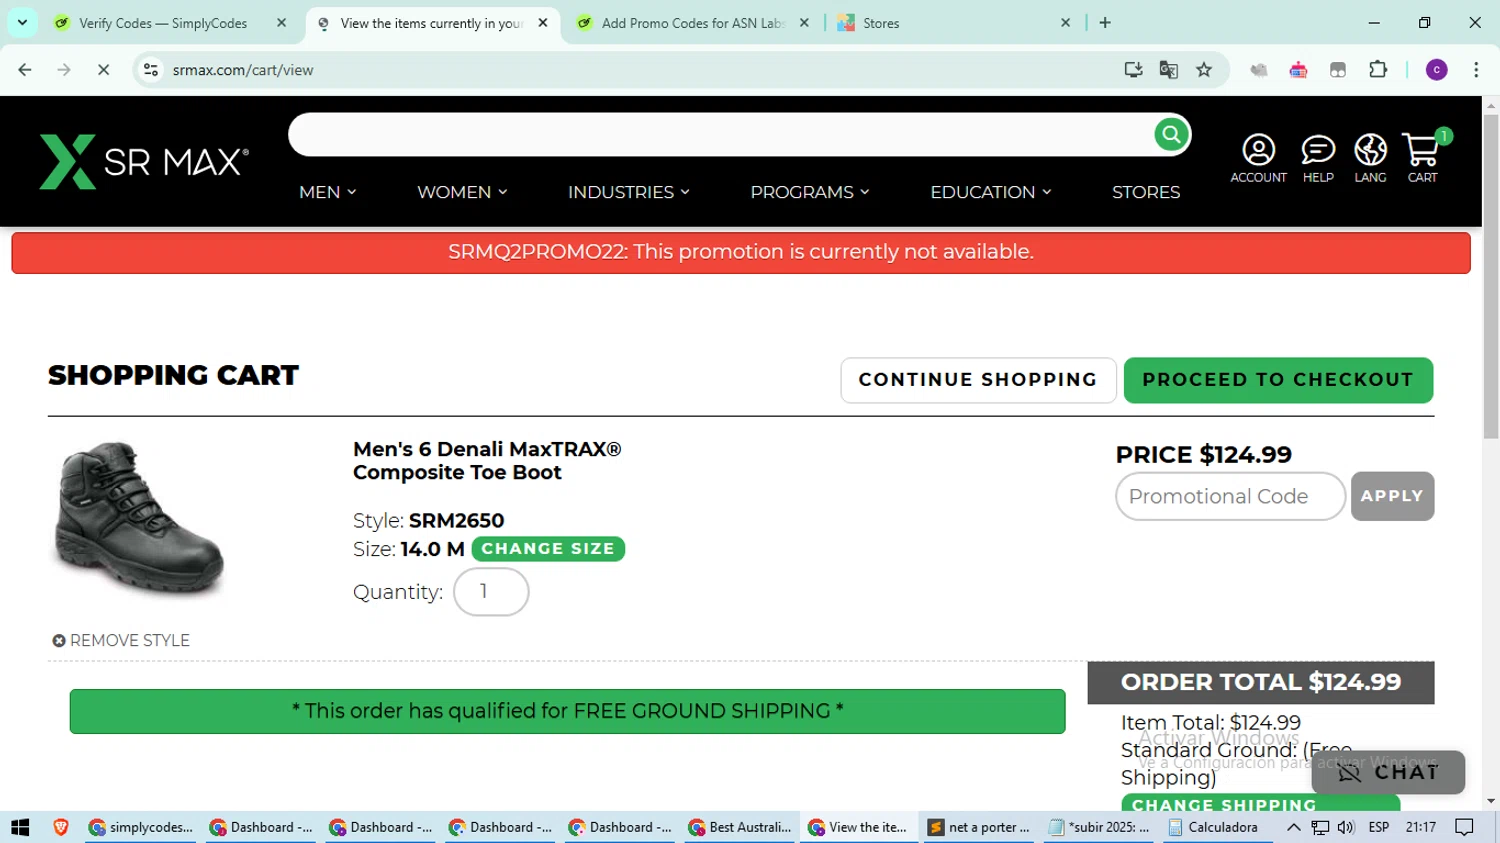Open Best Australi... taskbar window
Screen dimensions: 1500x843
[x=740, y=827]
